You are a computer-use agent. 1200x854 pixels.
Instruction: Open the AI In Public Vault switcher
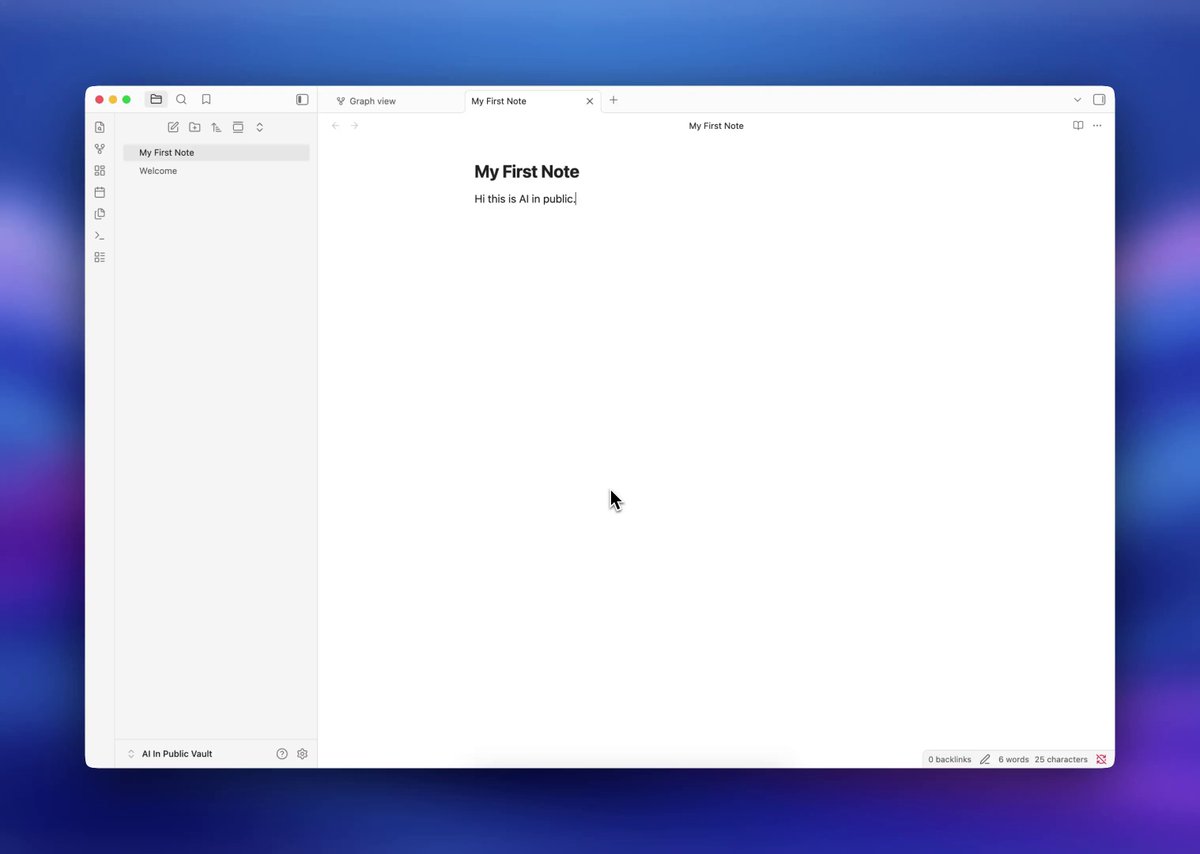coord(170,754)
